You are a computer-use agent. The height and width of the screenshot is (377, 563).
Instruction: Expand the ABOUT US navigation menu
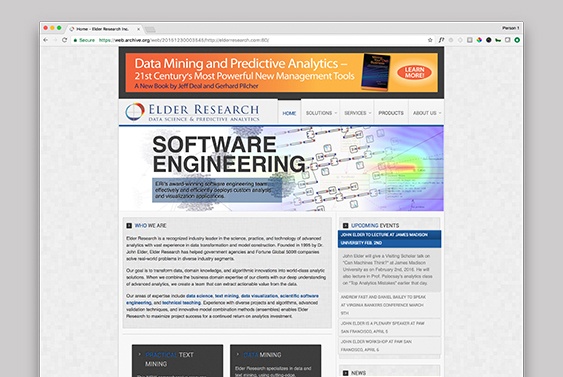pos(426,113)
